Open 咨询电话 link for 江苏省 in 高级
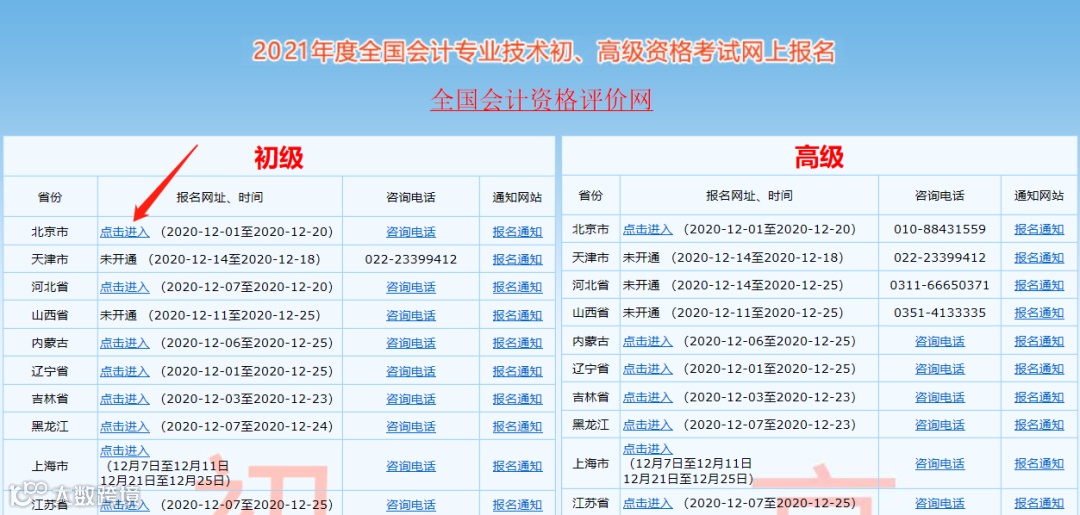Screen dimensions: 1080x515 click(939, 503)
